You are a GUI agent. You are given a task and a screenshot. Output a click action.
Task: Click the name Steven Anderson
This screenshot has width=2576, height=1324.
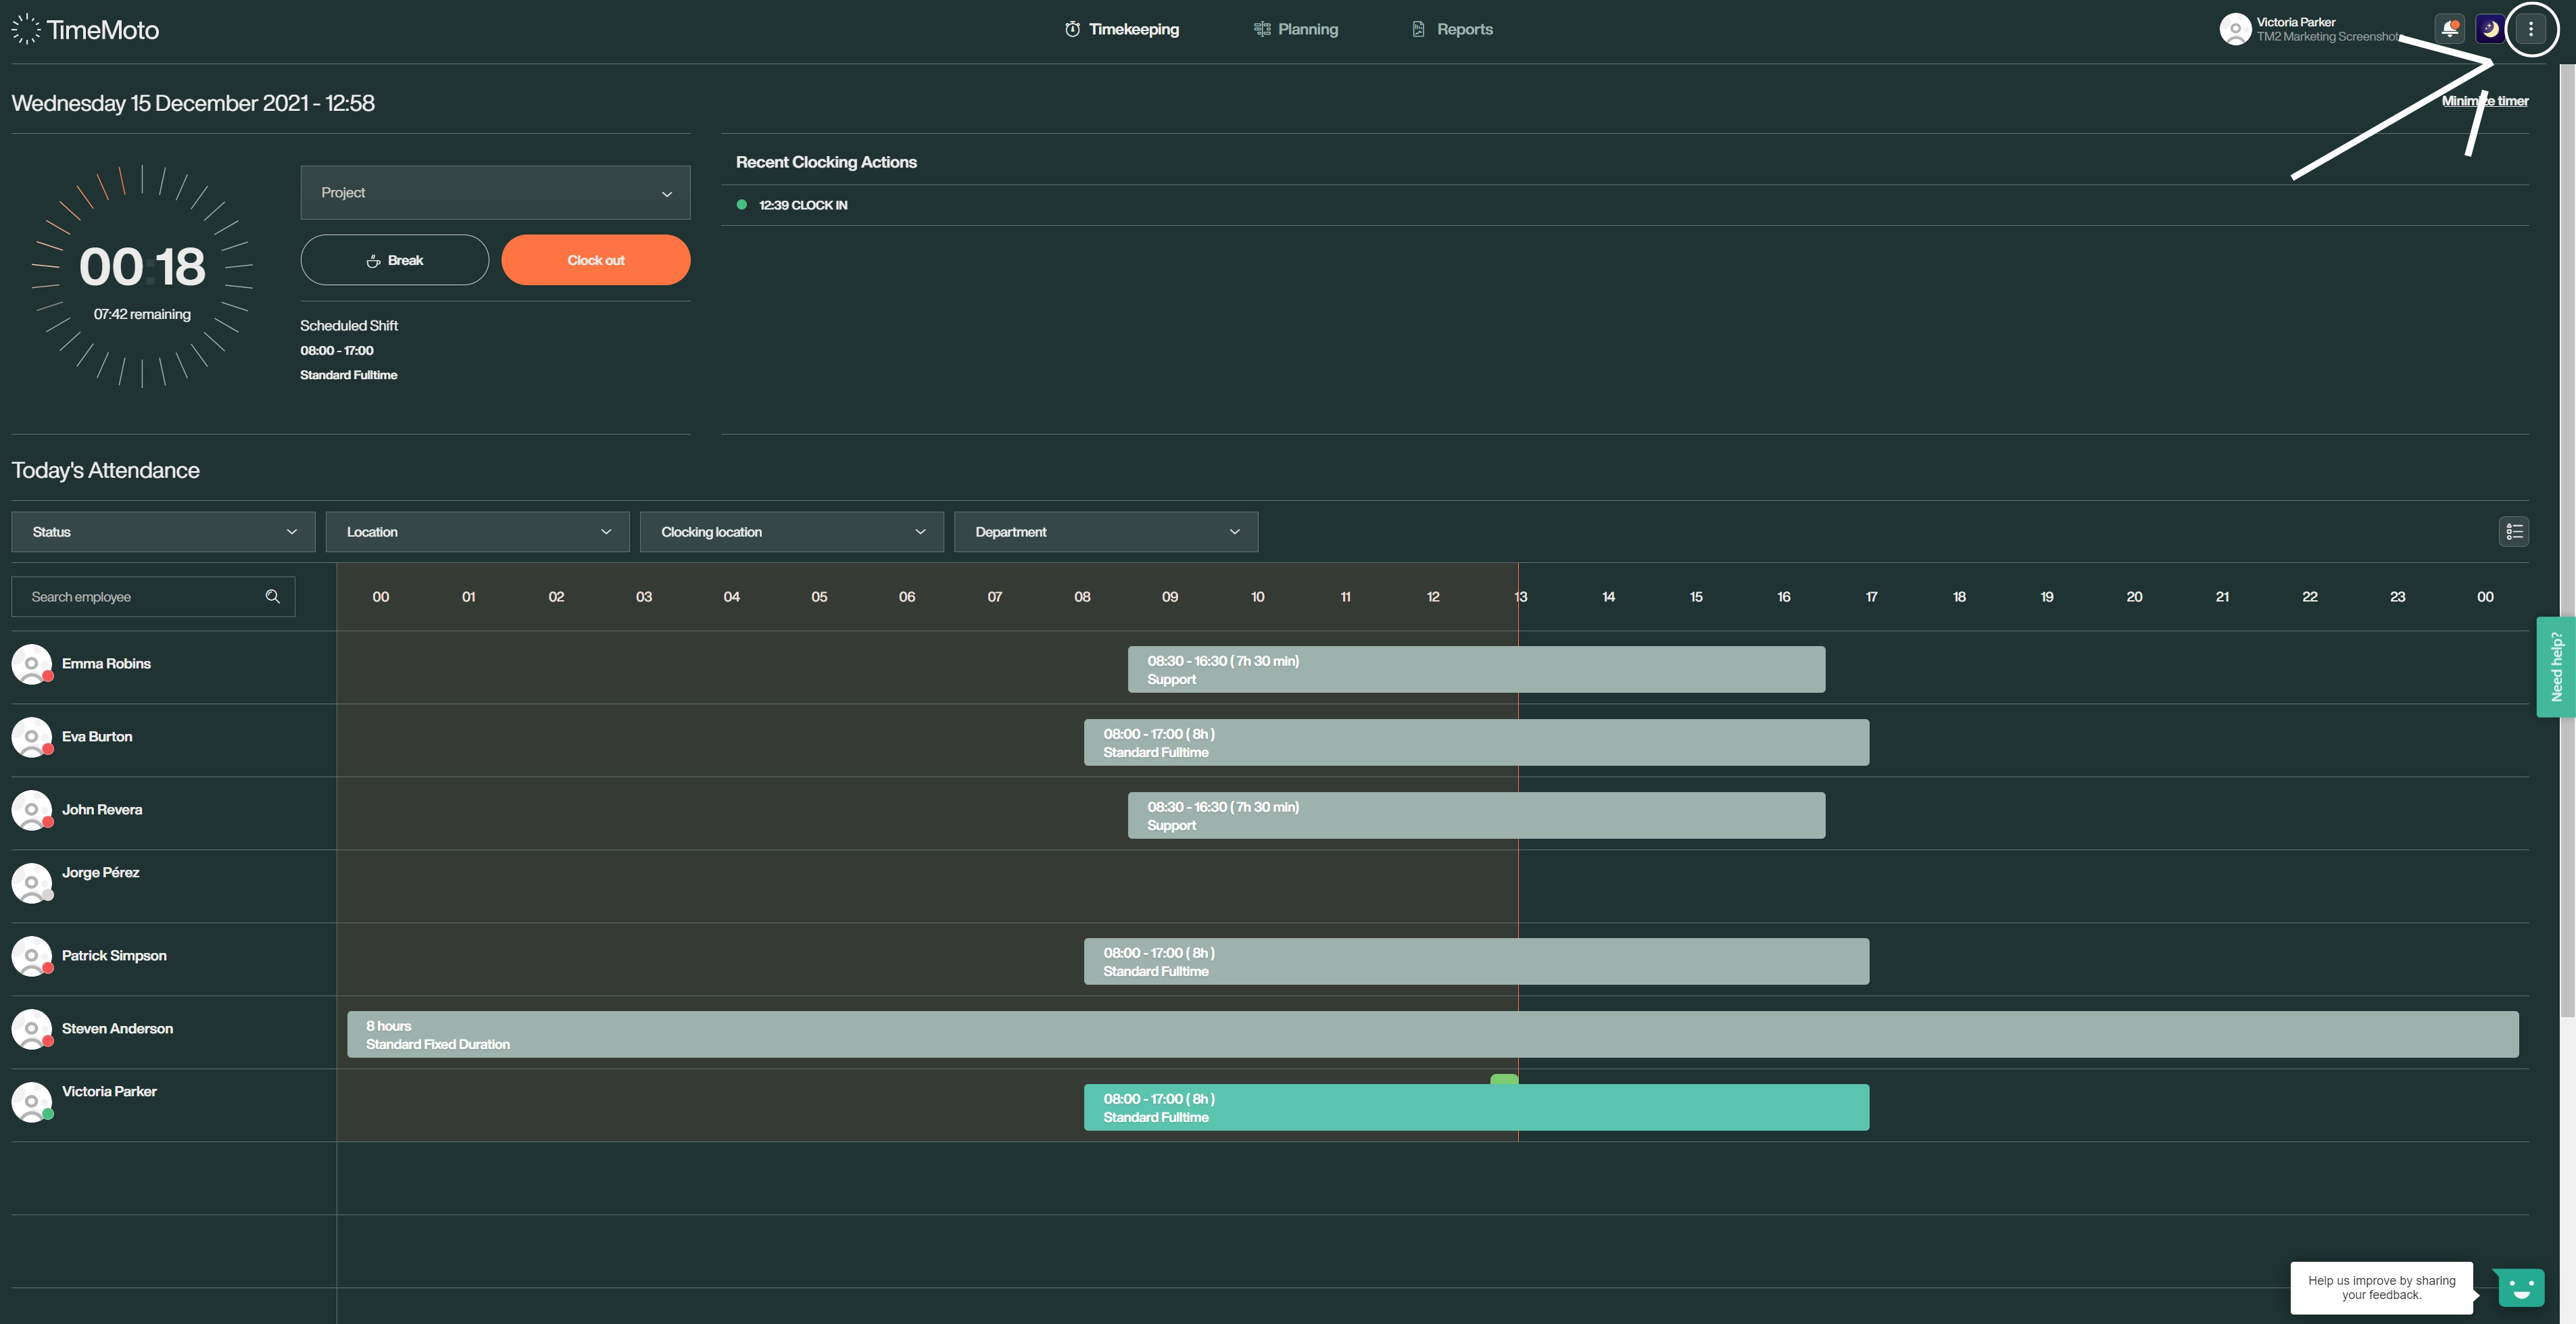[117, 1028]
